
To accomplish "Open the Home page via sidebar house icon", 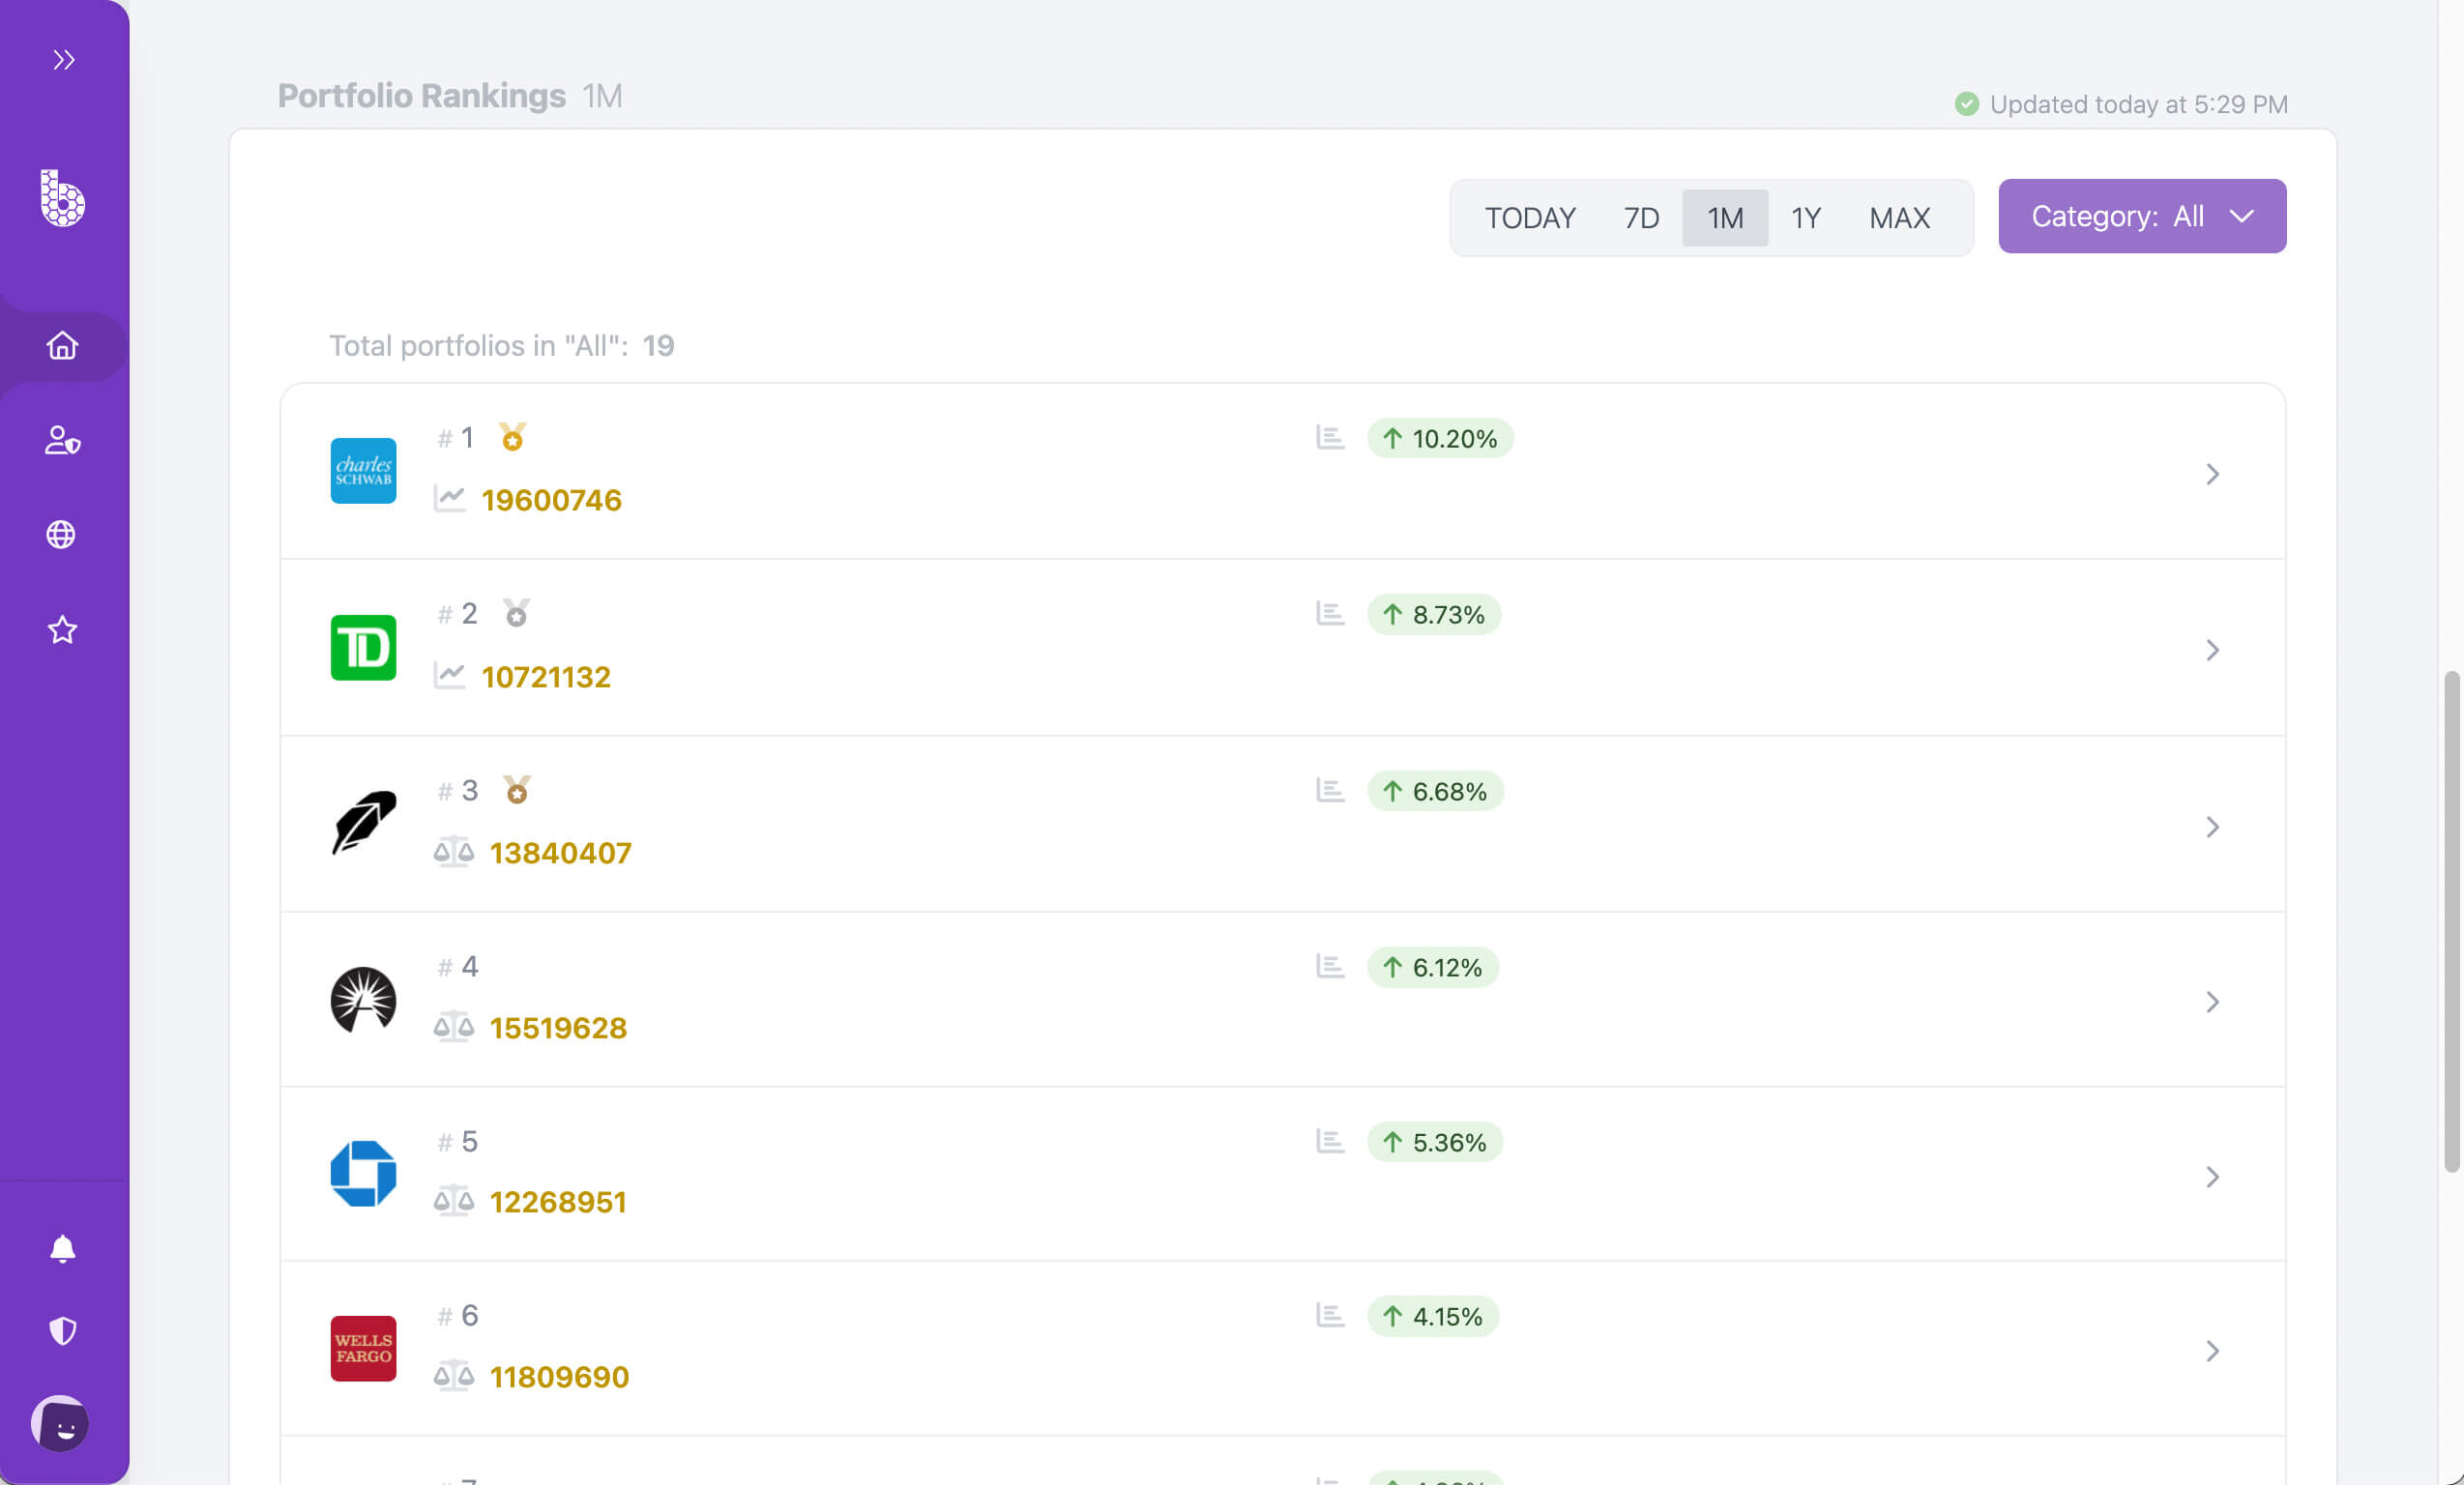I will tap(62, 346).
